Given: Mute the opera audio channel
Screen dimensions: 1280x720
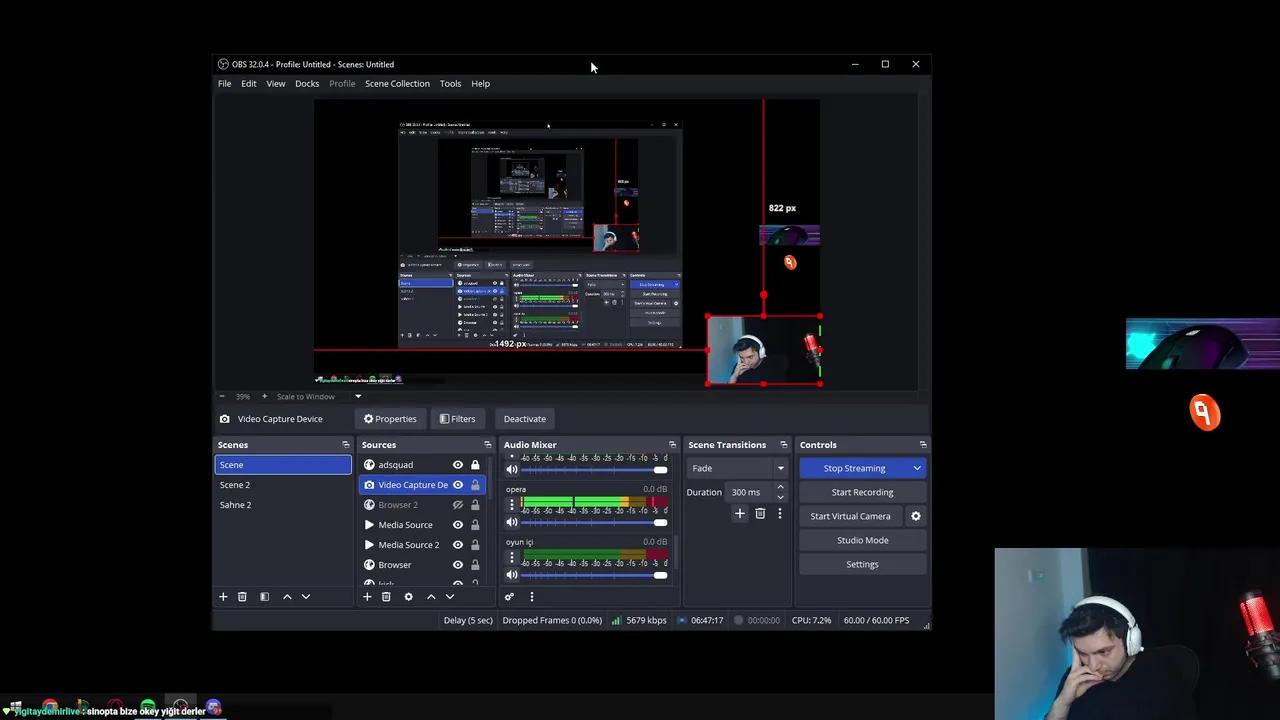Looking at the screenshot, I should (x=512, y=522).
